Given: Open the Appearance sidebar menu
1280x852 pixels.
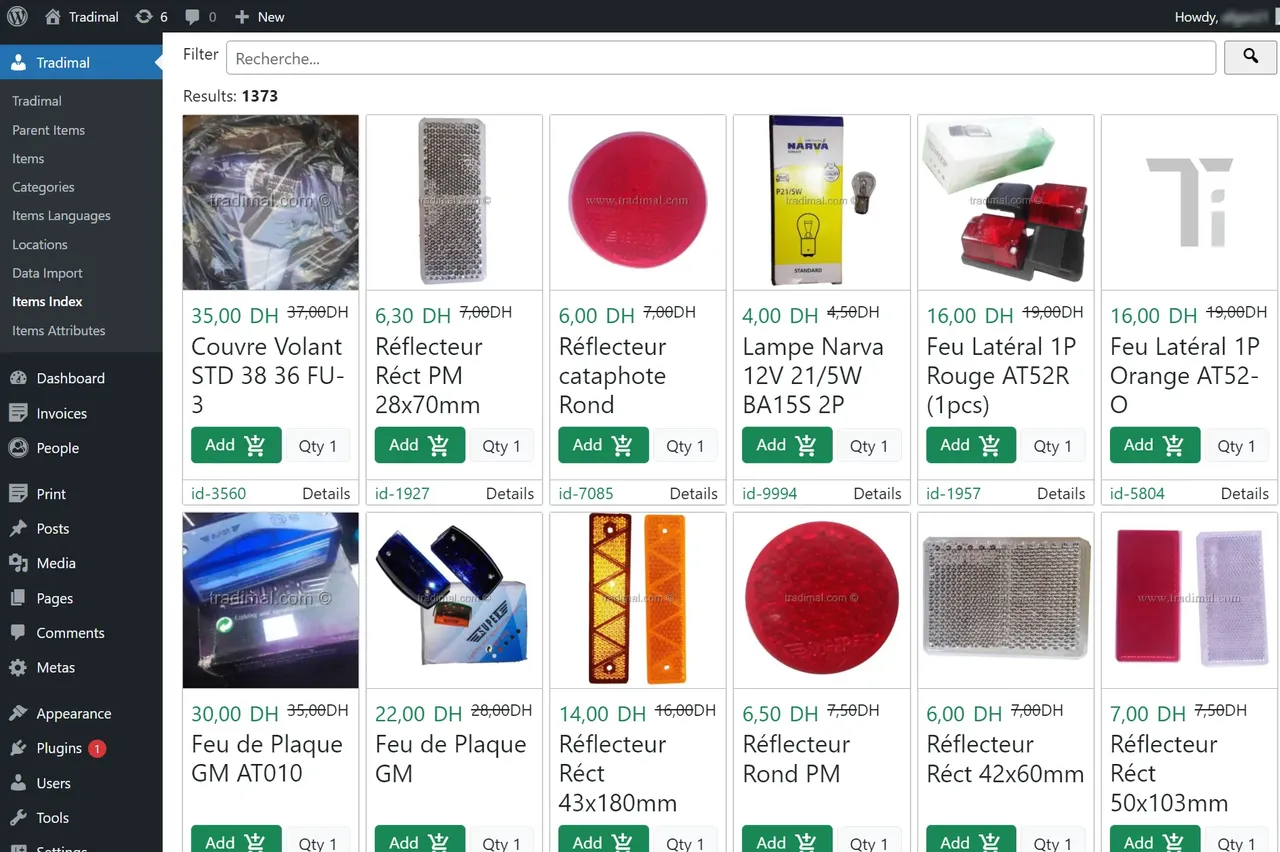Looking at the screenshot, I should tap(73, 713).
